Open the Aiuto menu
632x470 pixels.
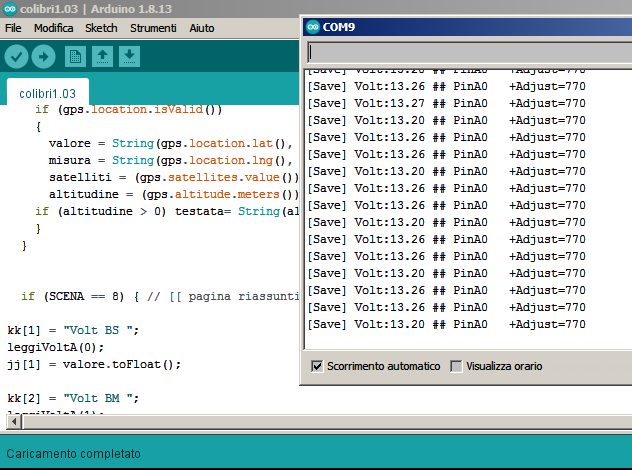click(x=202, y=28)
